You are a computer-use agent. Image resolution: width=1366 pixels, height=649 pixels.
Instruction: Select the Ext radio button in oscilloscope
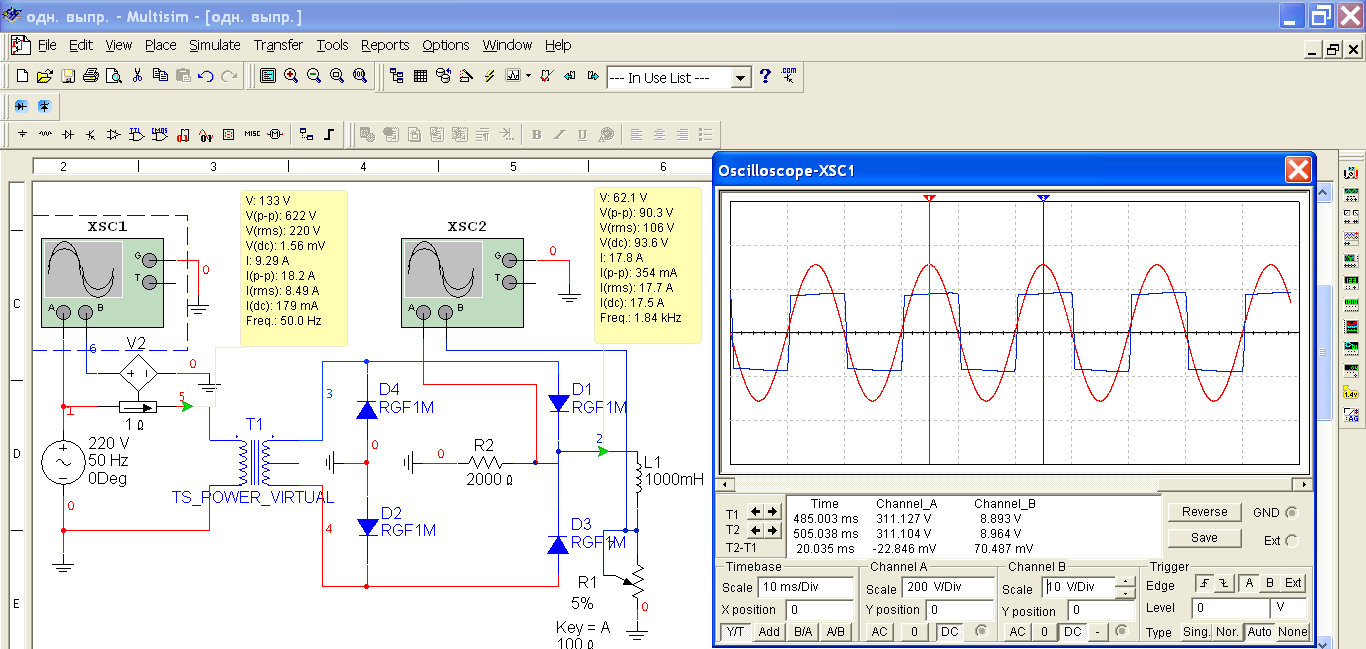1291,541
